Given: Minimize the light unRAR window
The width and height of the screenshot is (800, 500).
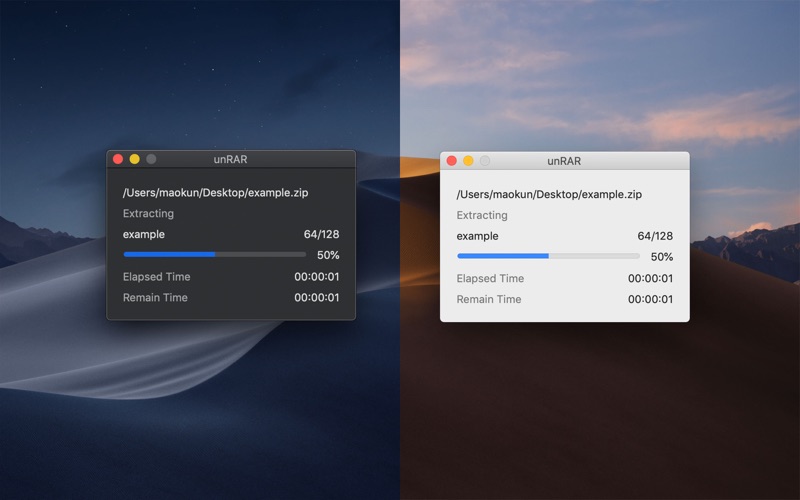Looking at the screenshot, I should pyautogui.click(x=468, y=161).
